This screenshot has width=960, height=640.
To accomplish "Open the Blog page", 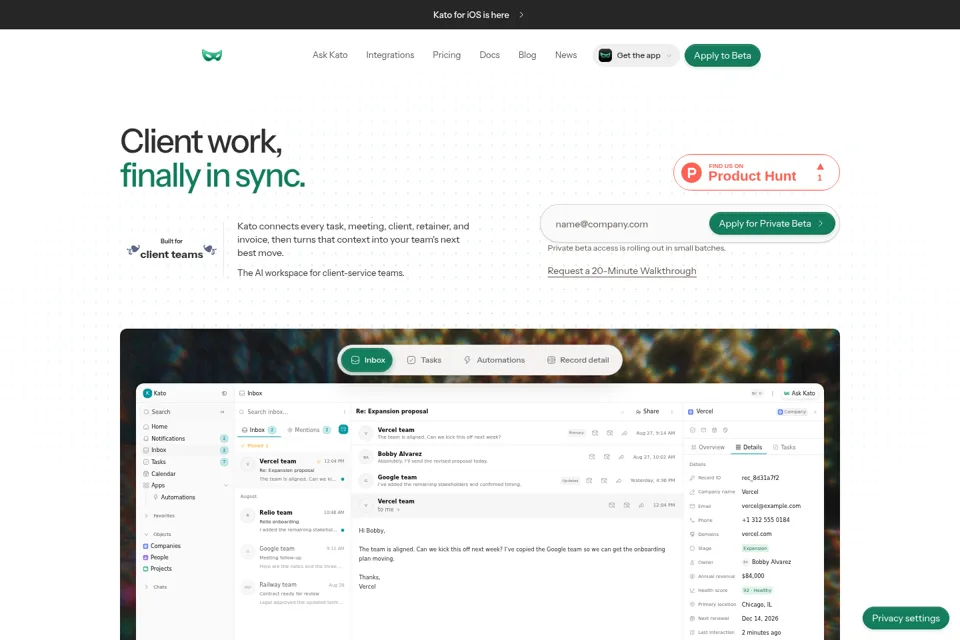I will pos(527,55).
